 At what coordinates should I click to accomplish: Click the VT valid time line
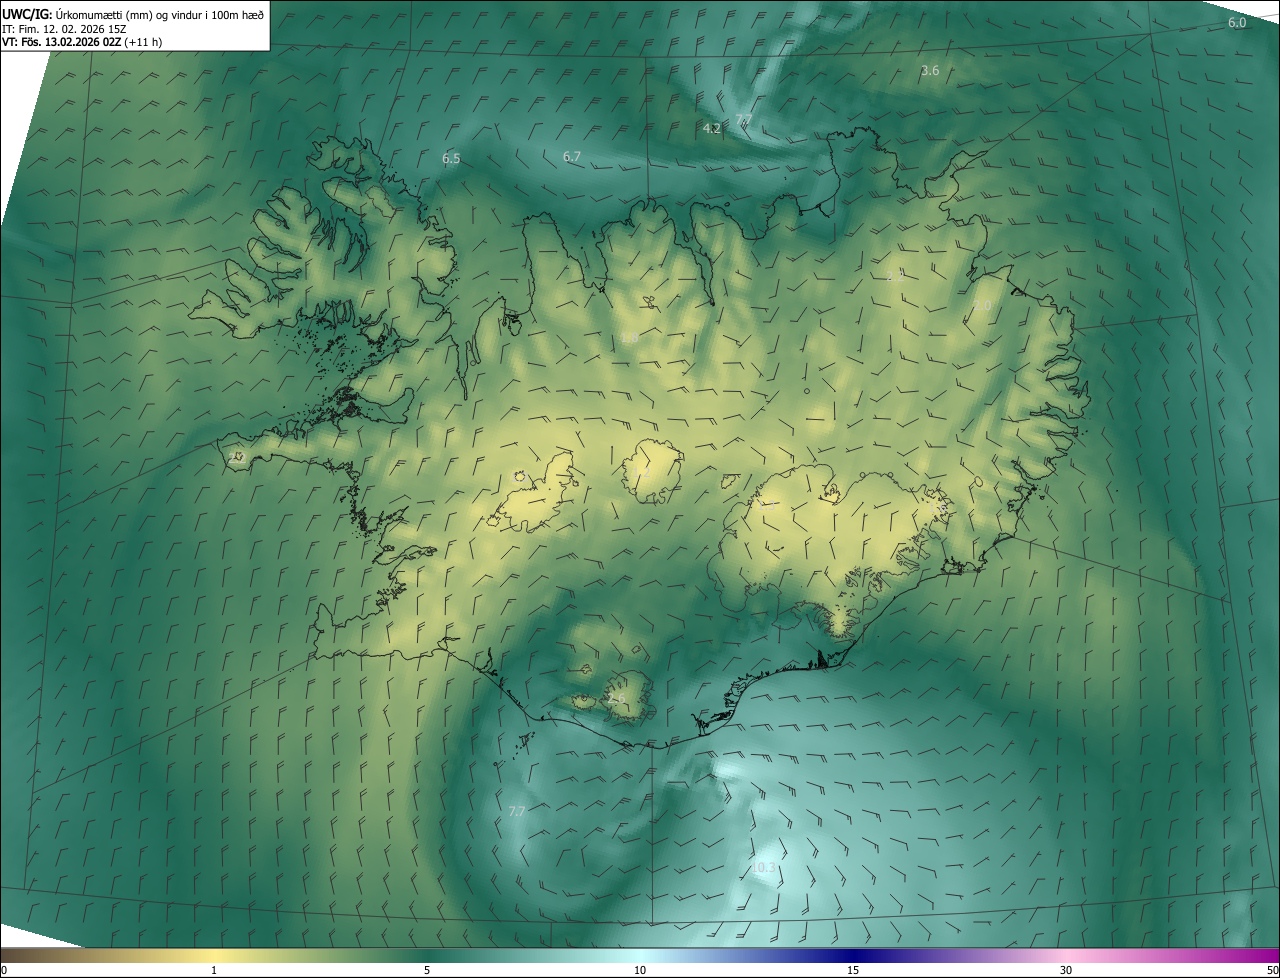(x=82, y=42)
